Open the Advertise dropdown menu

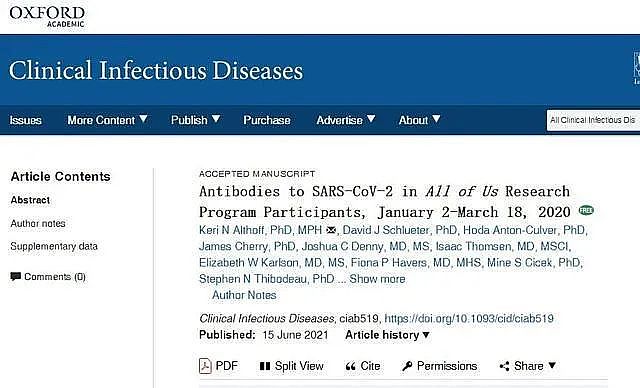pyautogui.click(x=346, y=120)
